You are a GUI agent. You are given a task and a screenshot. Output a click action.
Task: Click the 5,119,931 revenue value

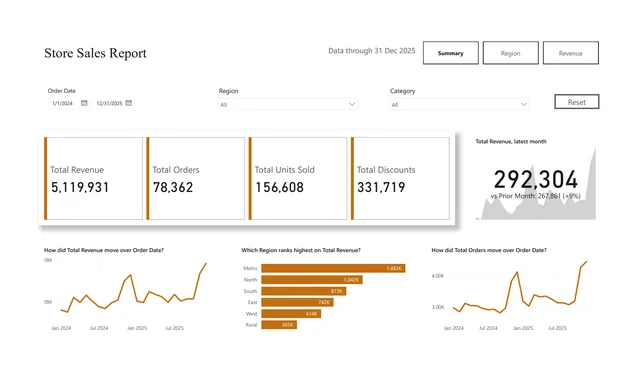pos(80,187)
